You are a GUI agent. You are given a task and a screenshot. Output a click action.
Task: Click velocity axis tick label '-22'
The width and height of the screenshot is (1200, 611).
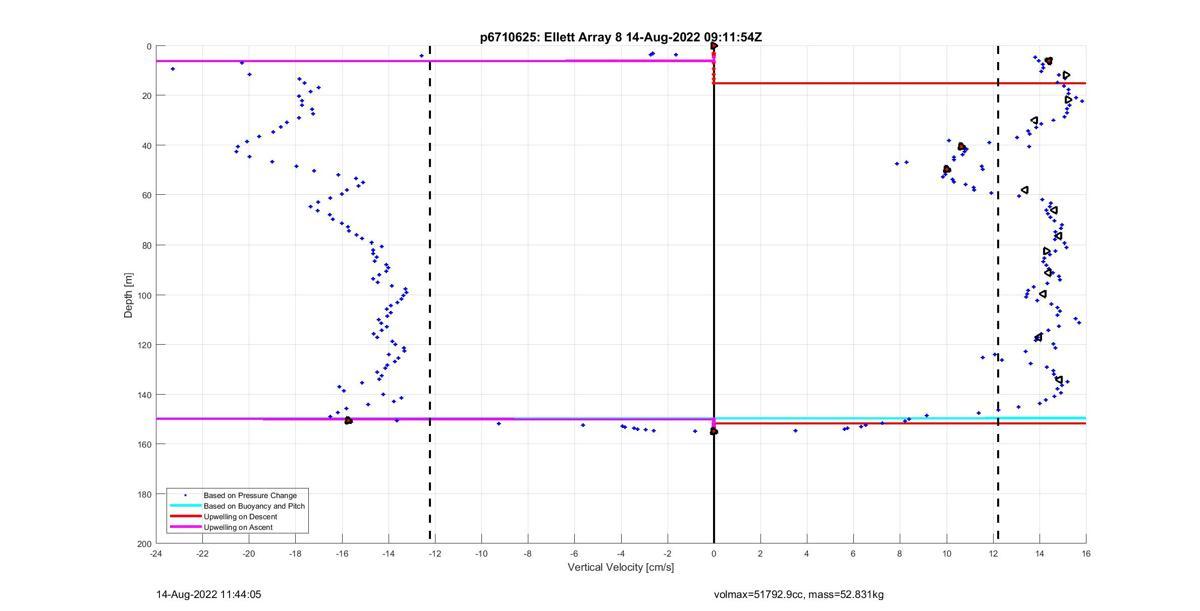pyautogui.click(x=202, y=553)
